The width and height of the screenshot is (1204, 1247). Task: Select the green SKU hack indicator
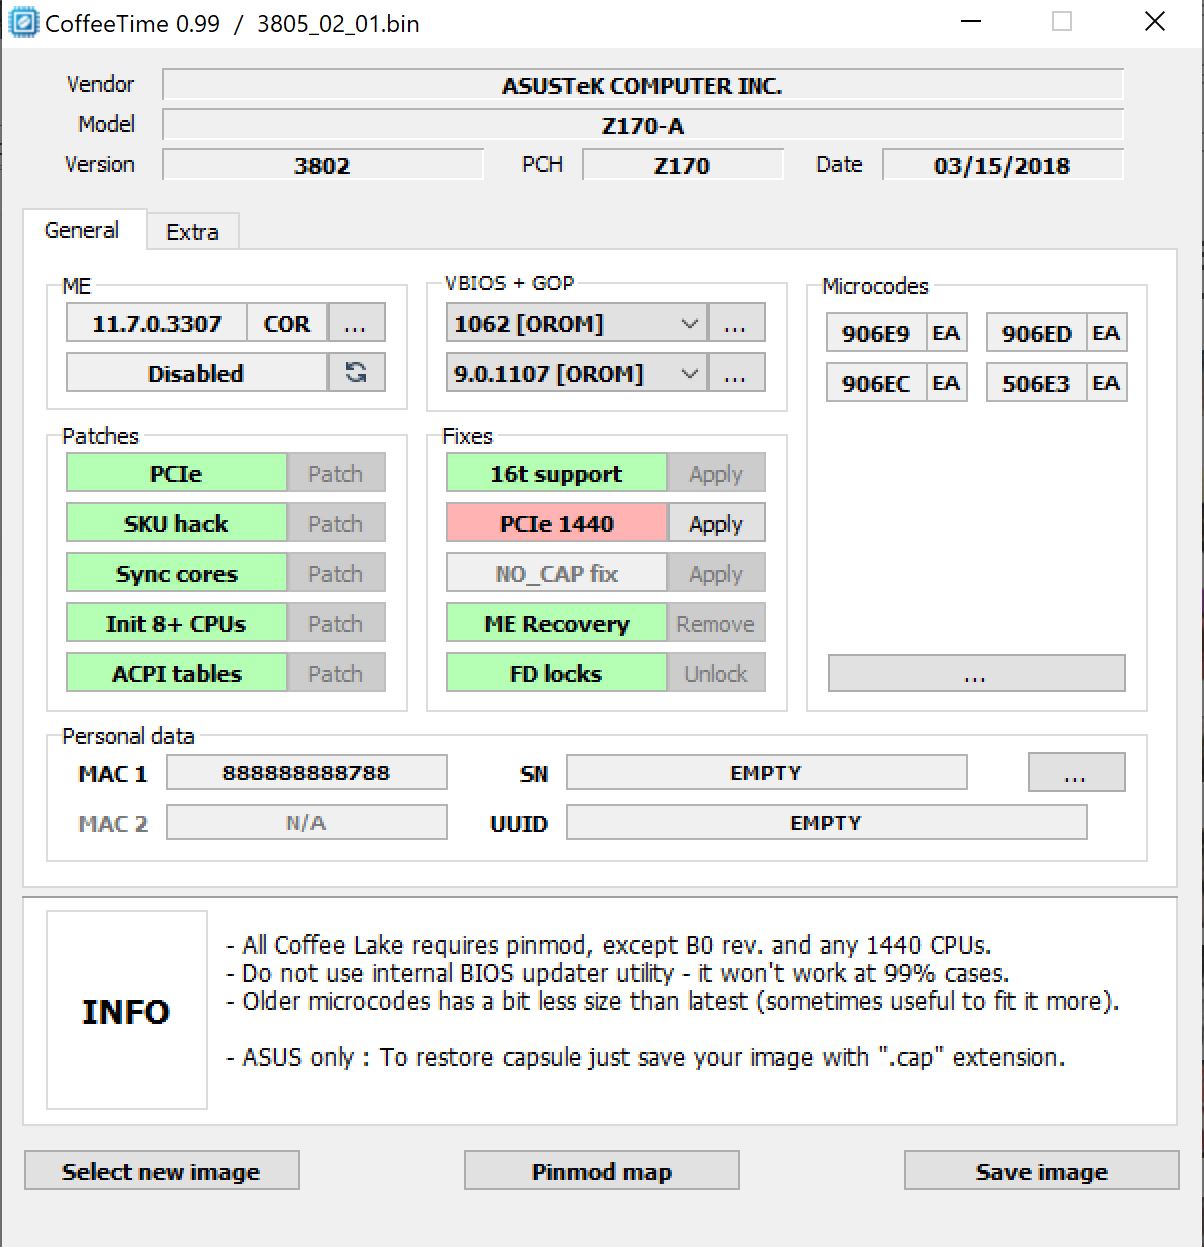pyautogui.click(x=176, y=523)
